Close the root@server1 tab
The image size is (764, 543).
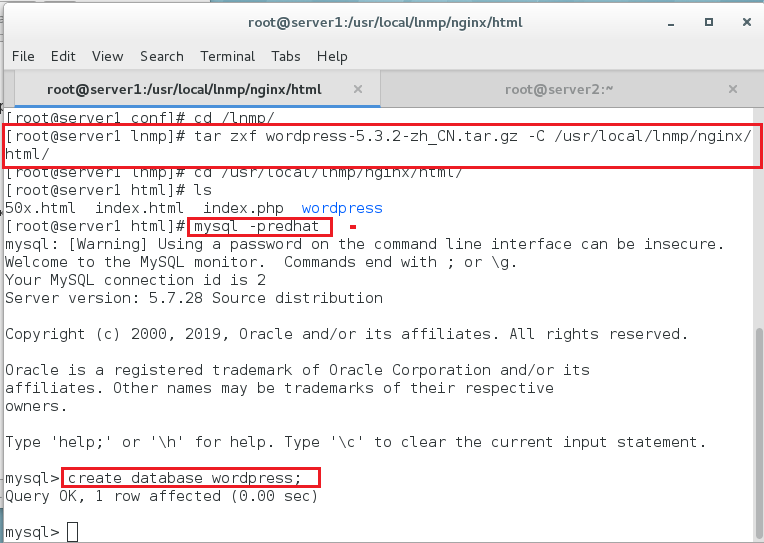click(358, 89)
